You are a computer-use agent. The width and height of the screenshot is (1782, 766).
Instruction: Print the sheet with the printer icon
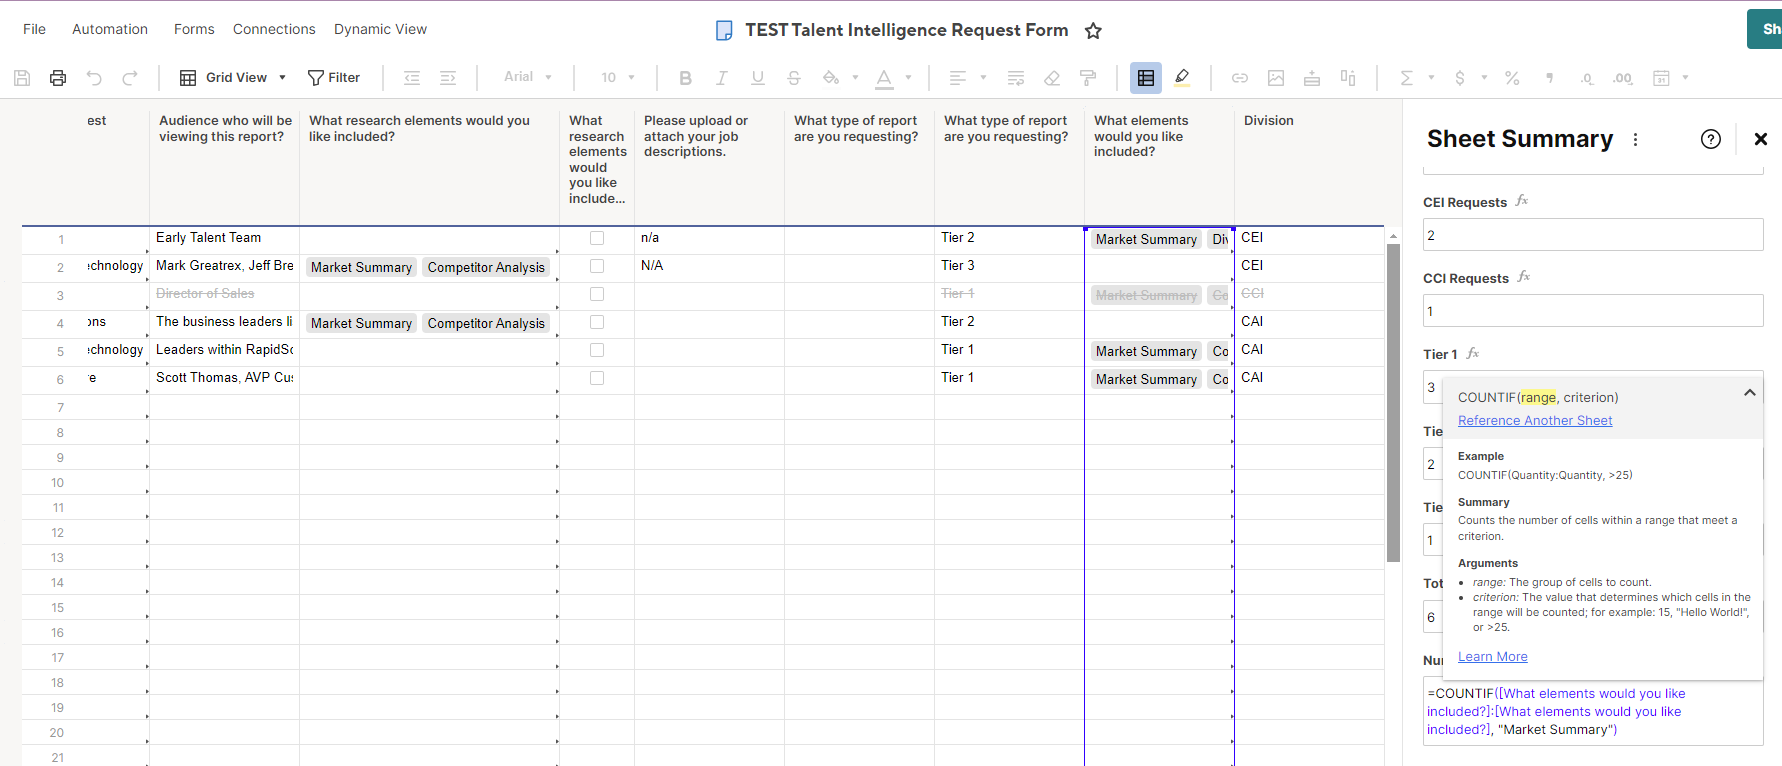[x=58, y=78]
